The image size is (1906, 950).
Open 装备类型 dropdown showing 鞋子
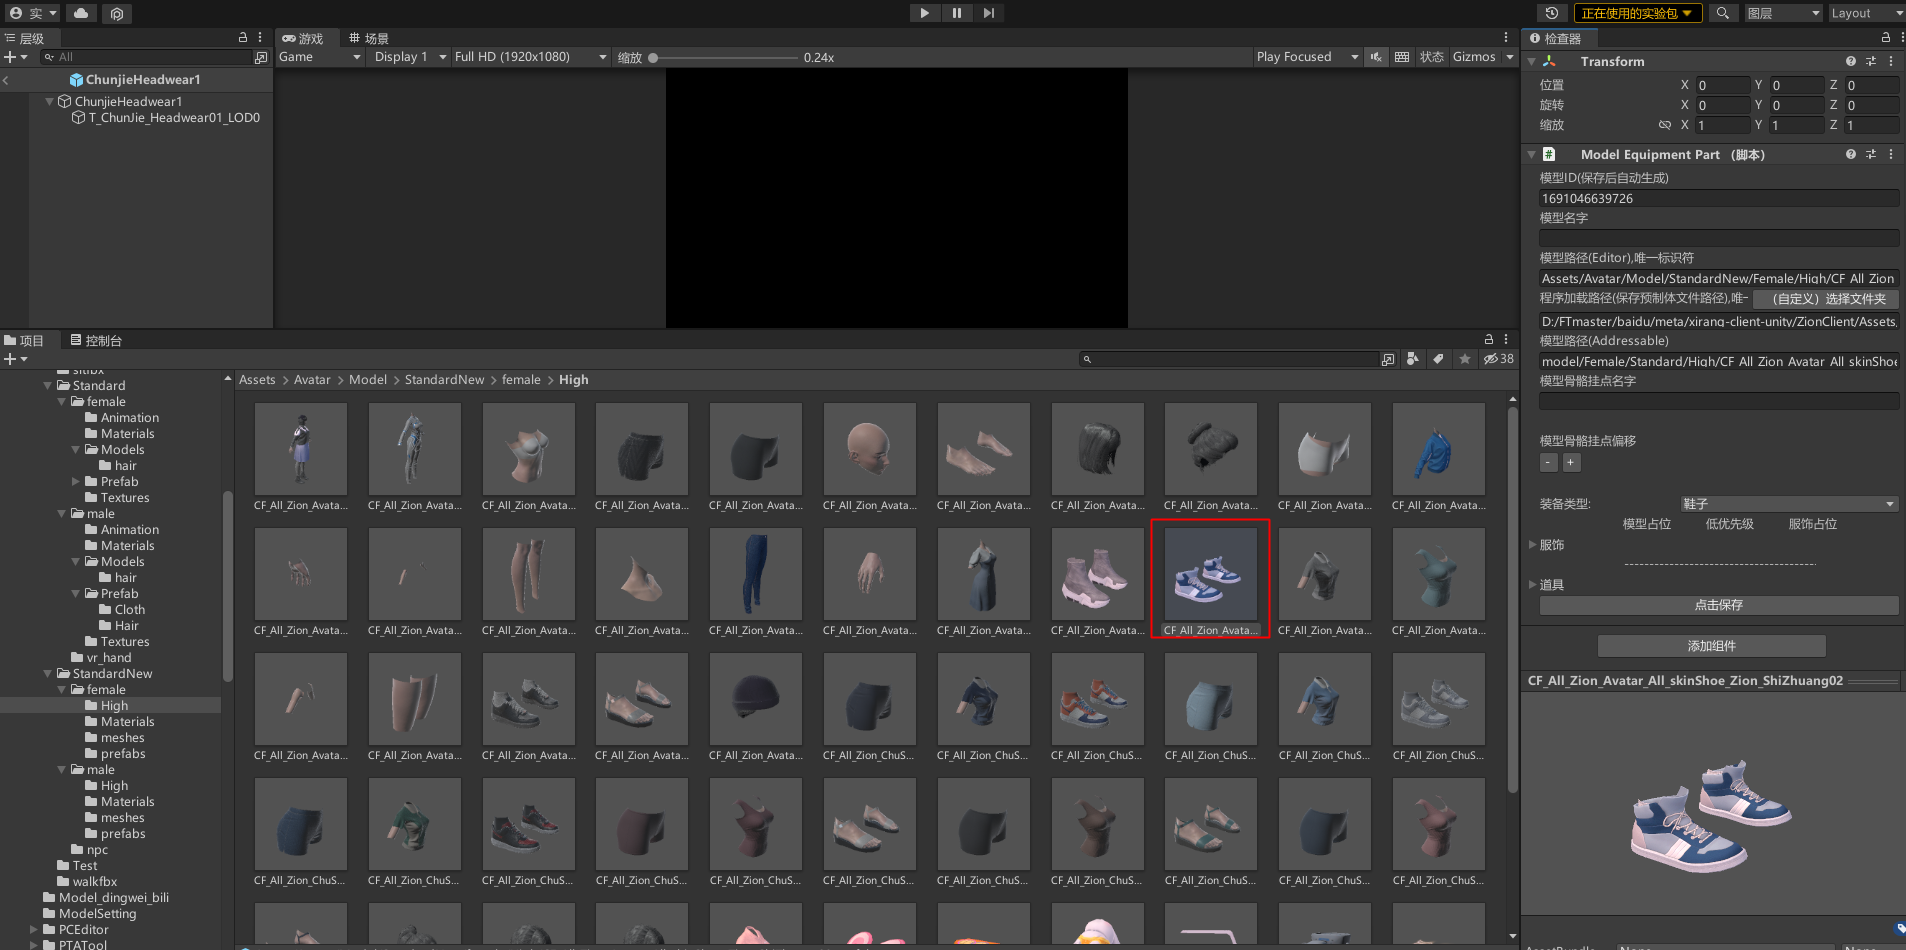pos(1788,504)
